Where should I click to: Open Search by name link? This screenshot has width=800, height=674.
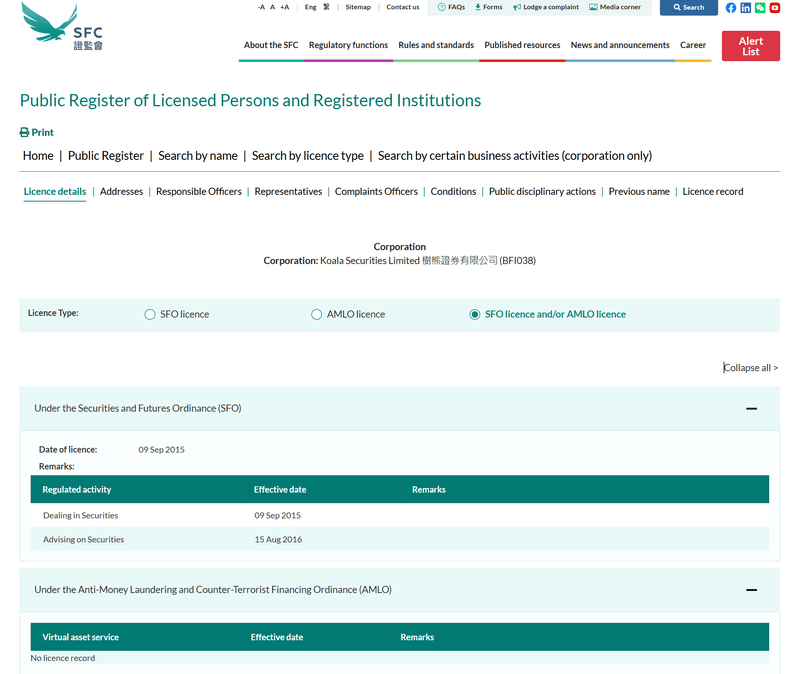(197, 156)
